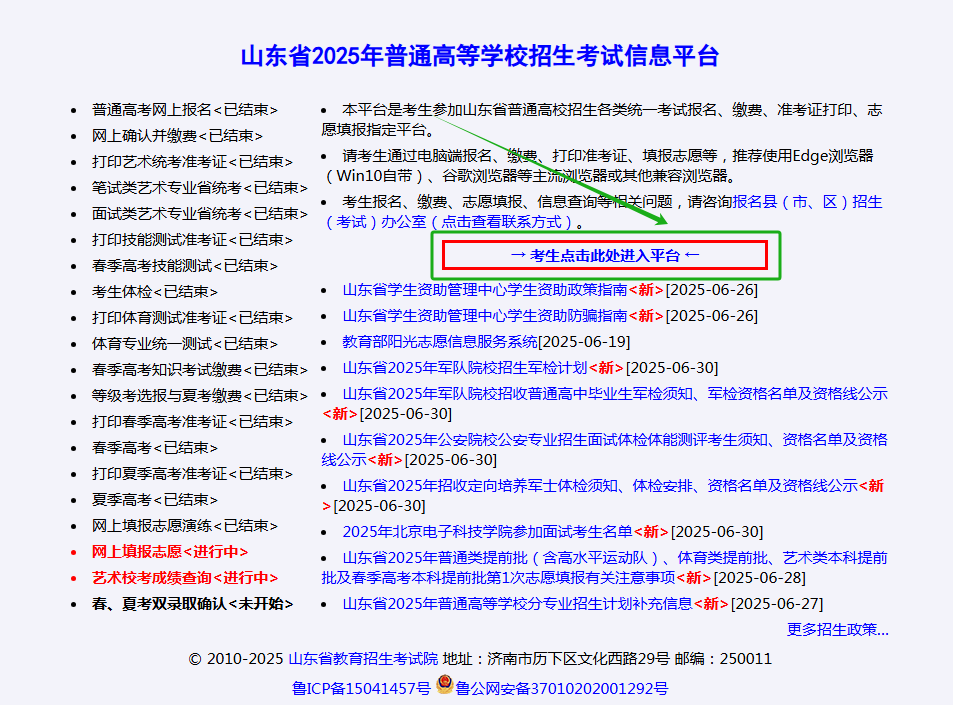
Task: Select 艺术校考成绩查询<进行中> item
Action: click(x=185, y=578)
